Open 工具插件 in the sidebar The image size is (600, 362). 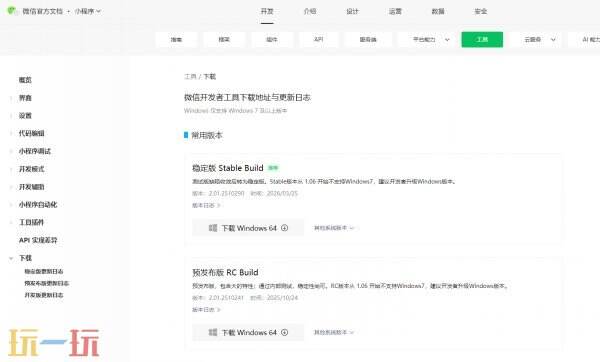point(32,222)
